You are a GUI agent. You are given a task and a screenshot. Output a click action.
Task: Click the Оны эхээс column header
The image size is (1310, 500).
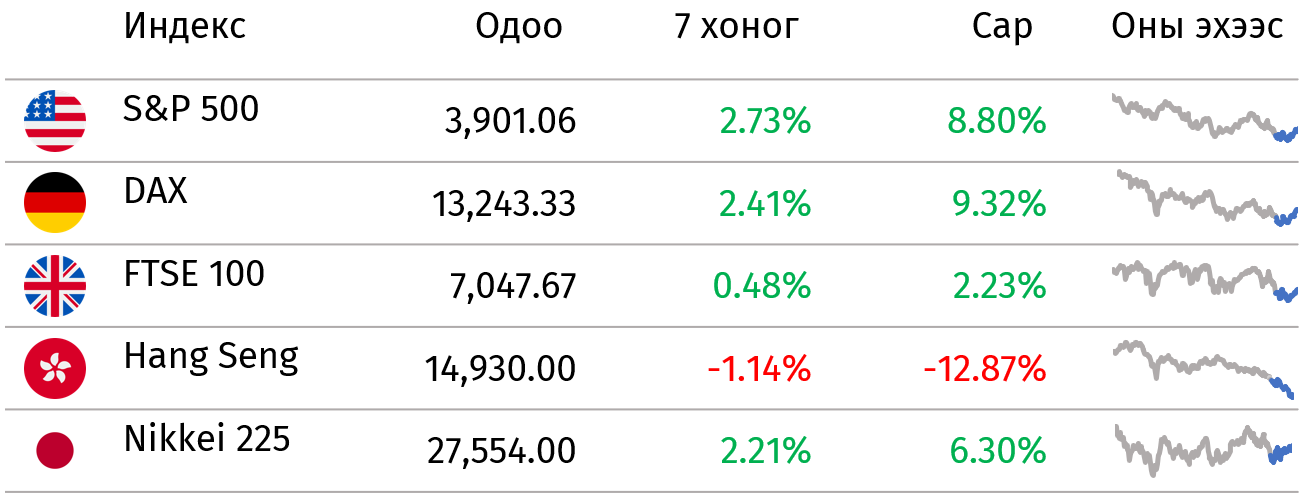(1197, 27)
